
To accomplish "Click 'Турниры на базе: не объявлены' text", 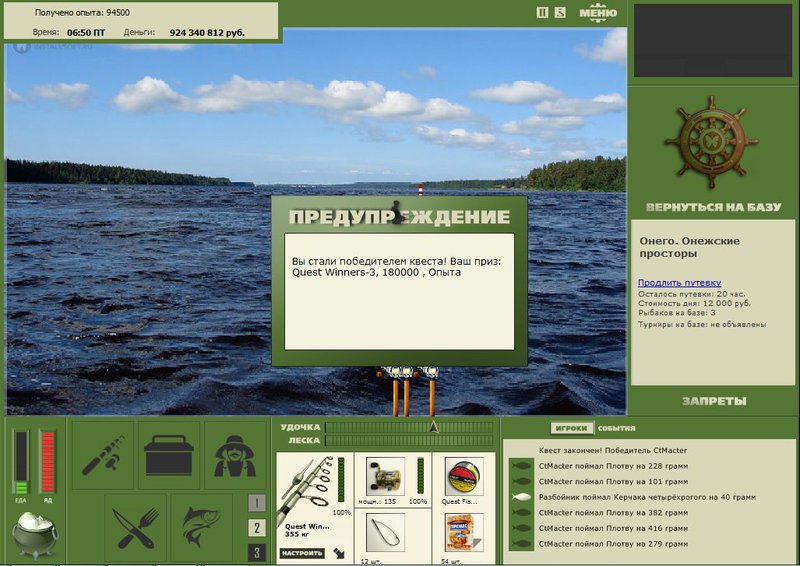I will (x=702, y=325).
